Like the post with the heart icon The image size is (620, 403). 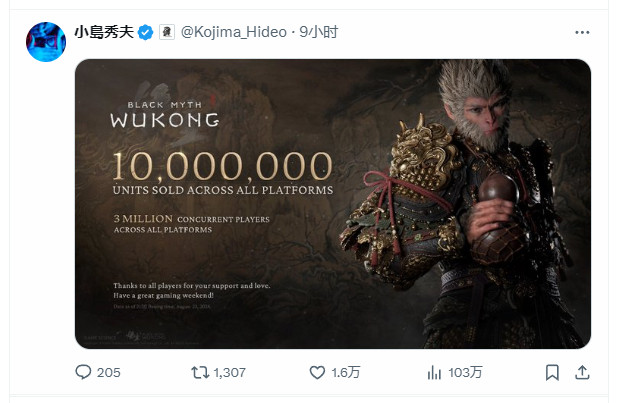(x=317, y=372)
